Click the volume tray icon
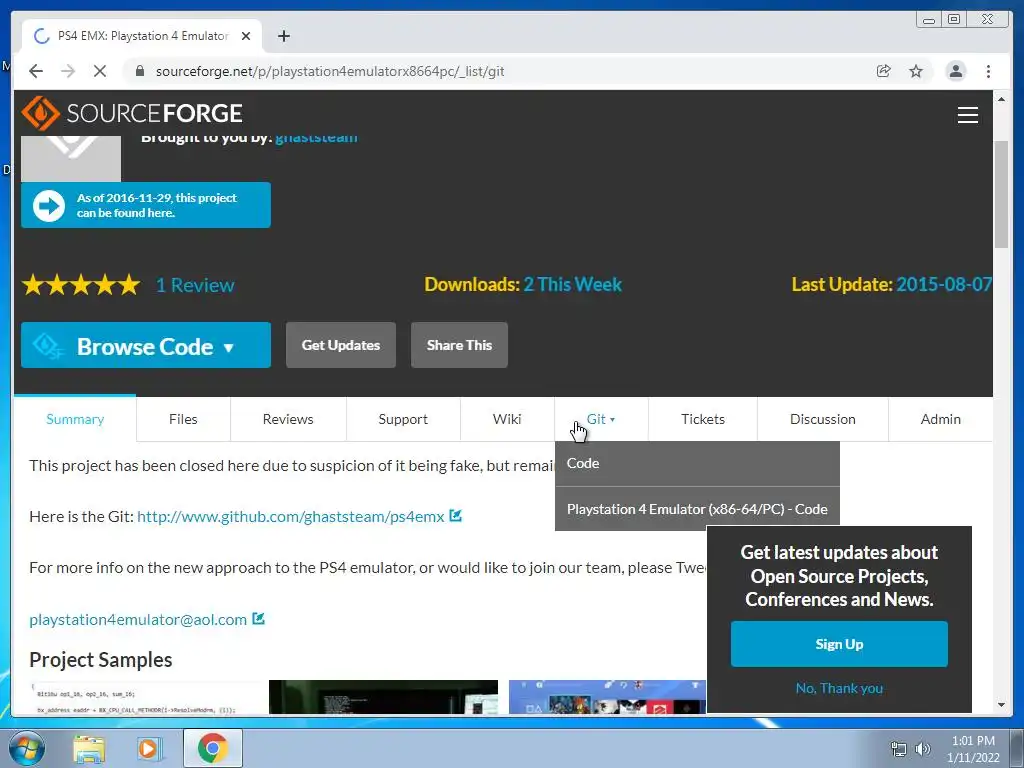1024x768 pixels. coord(922,749)
